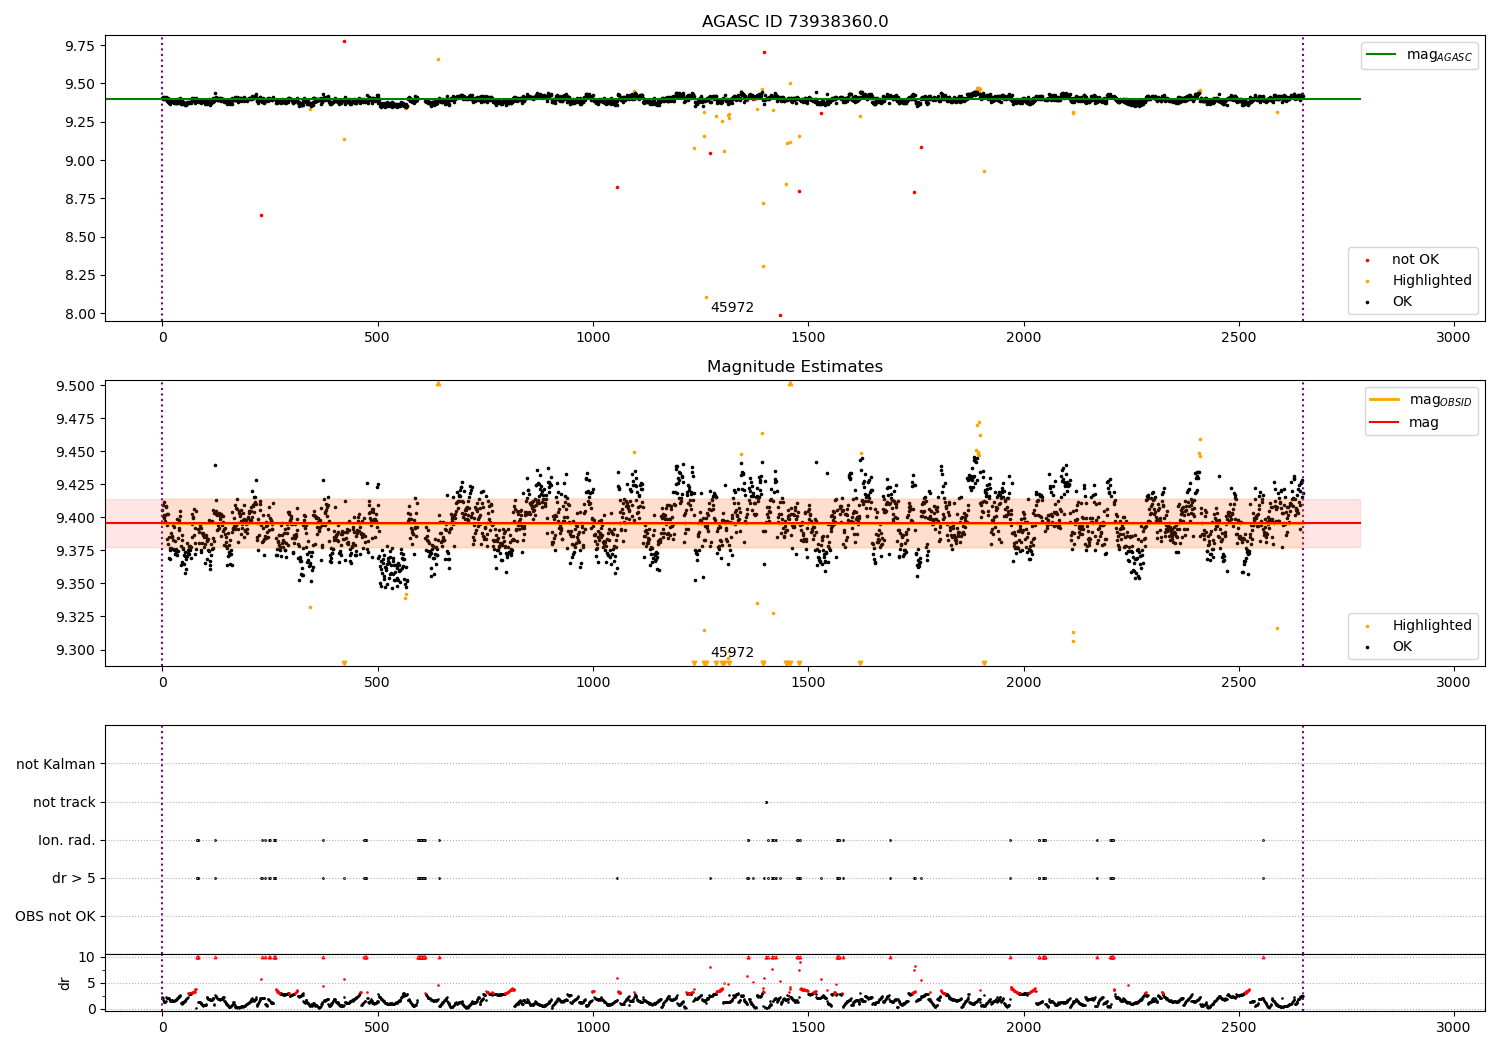Image resolution: width=1500 pixels, height=1050 pixels.
Task: Click the "9.500" tick in the middle plot
Action: pos(76,386)
